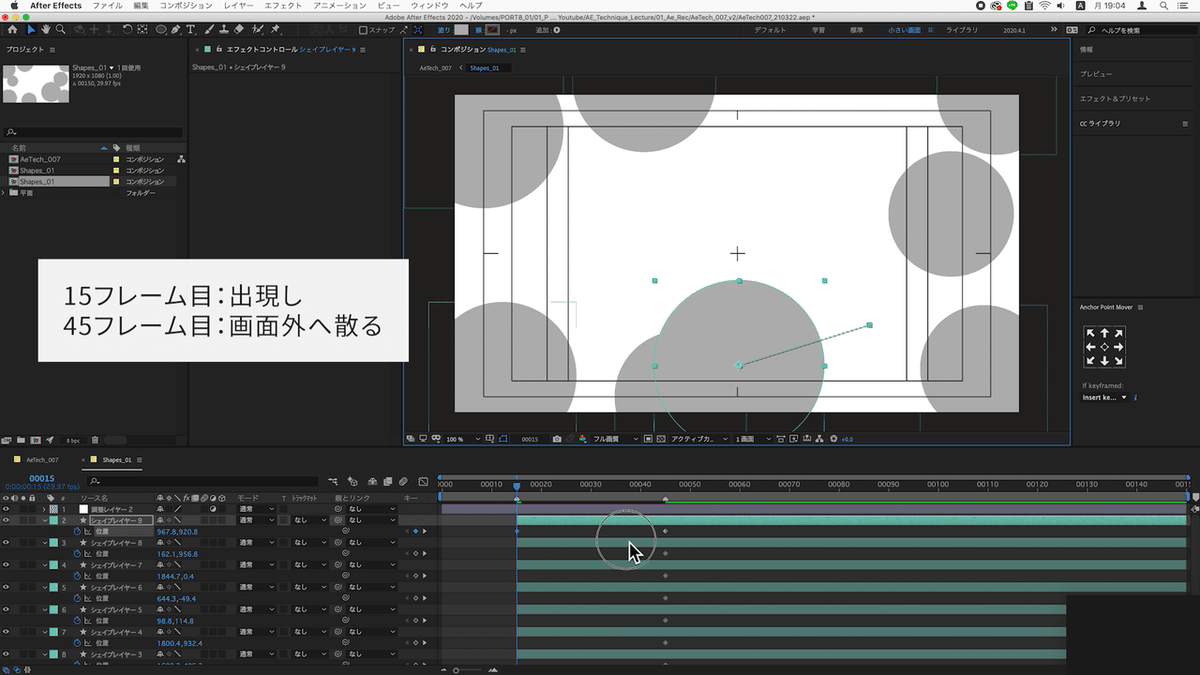
Task: Select the Pen tool
Action: pos(176,30)
